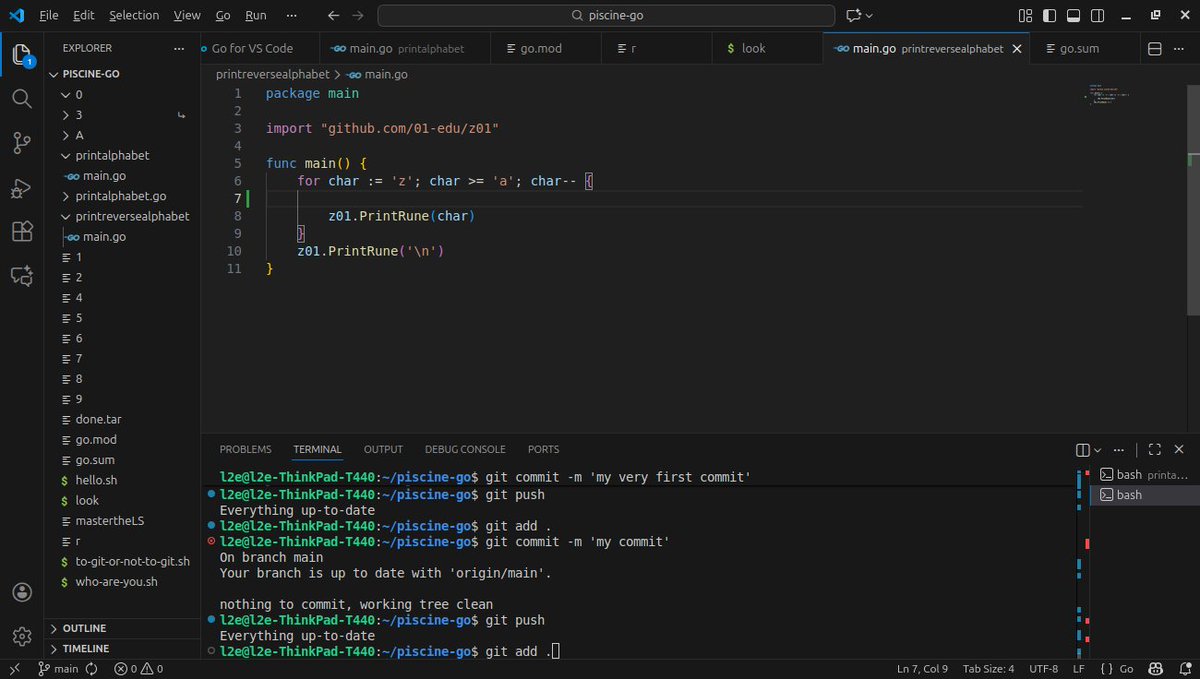Maximize the terminal panel size
The height and width of the screenshot is (679, 1200).
pos(1155,450)
